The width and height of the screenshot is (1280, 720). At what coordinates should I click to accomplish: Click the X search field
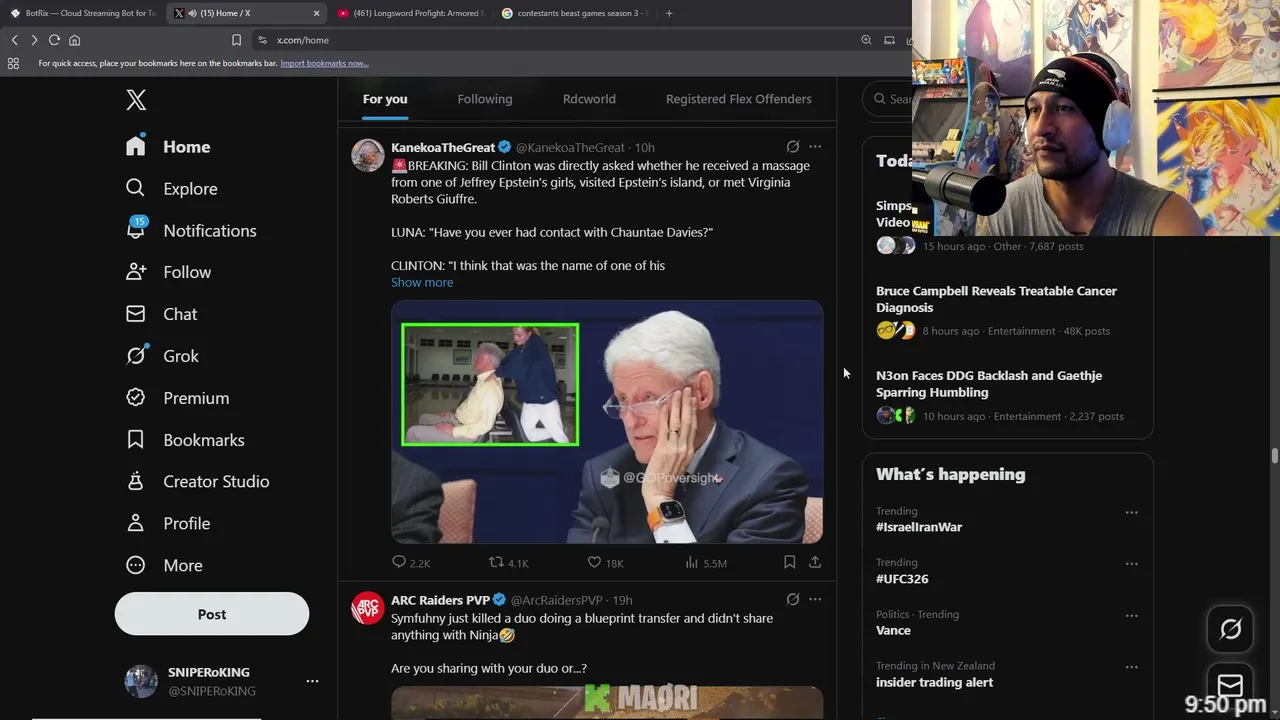coord(890,99)
